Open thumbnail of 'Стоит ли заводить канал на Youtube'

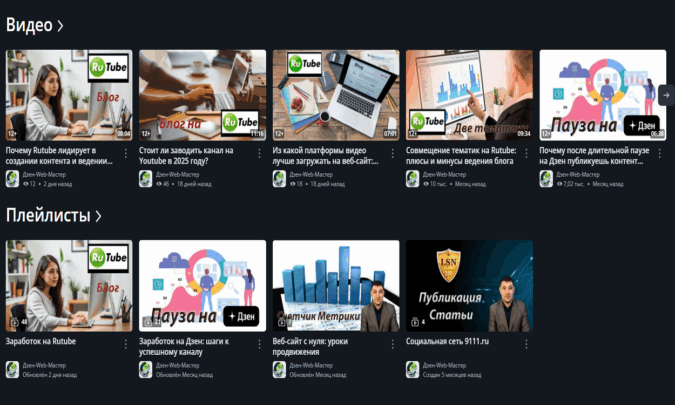coord(202,95)
